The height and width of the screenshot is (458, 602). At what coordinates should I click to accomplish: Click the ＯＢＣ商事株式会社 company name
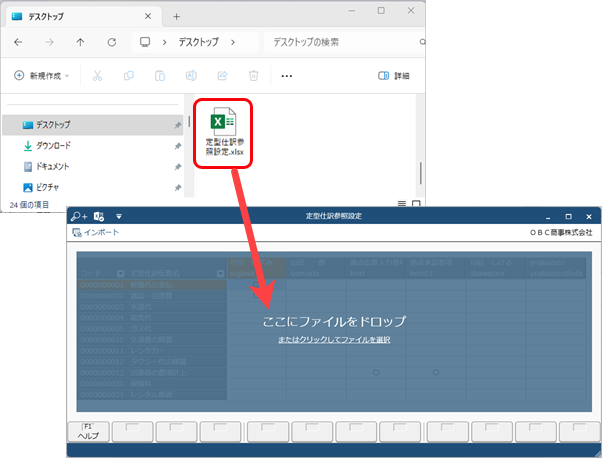(561, 233)
